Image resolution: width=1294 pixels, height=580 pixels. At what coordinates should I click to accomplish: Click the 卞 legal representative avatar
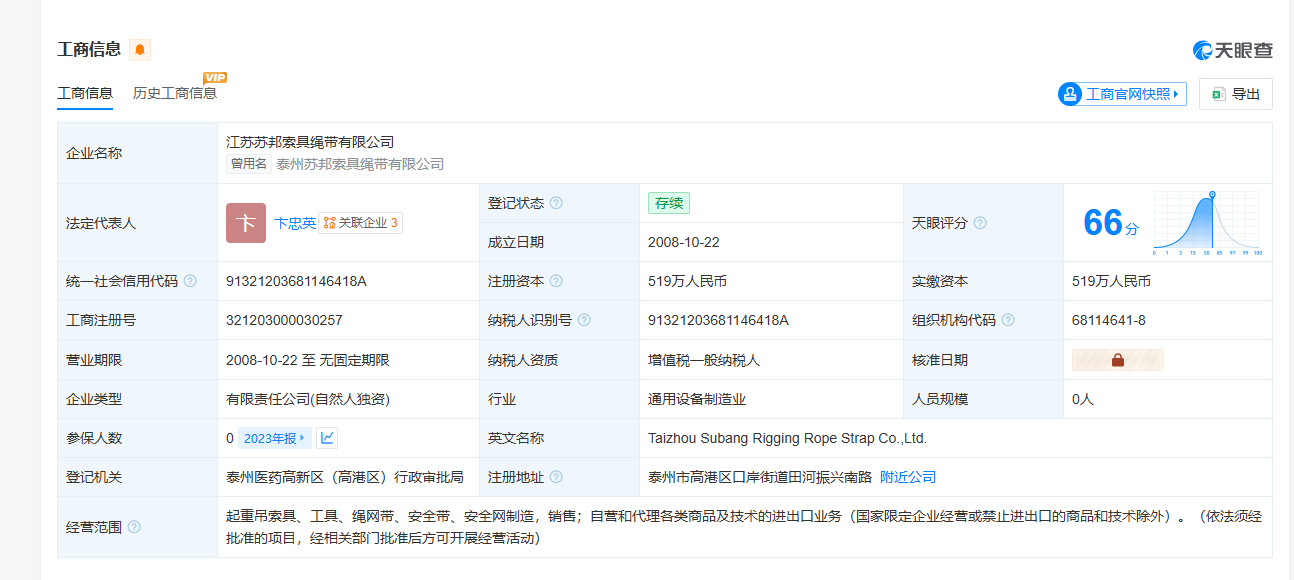pyautogui.click(x=246, y=223)
